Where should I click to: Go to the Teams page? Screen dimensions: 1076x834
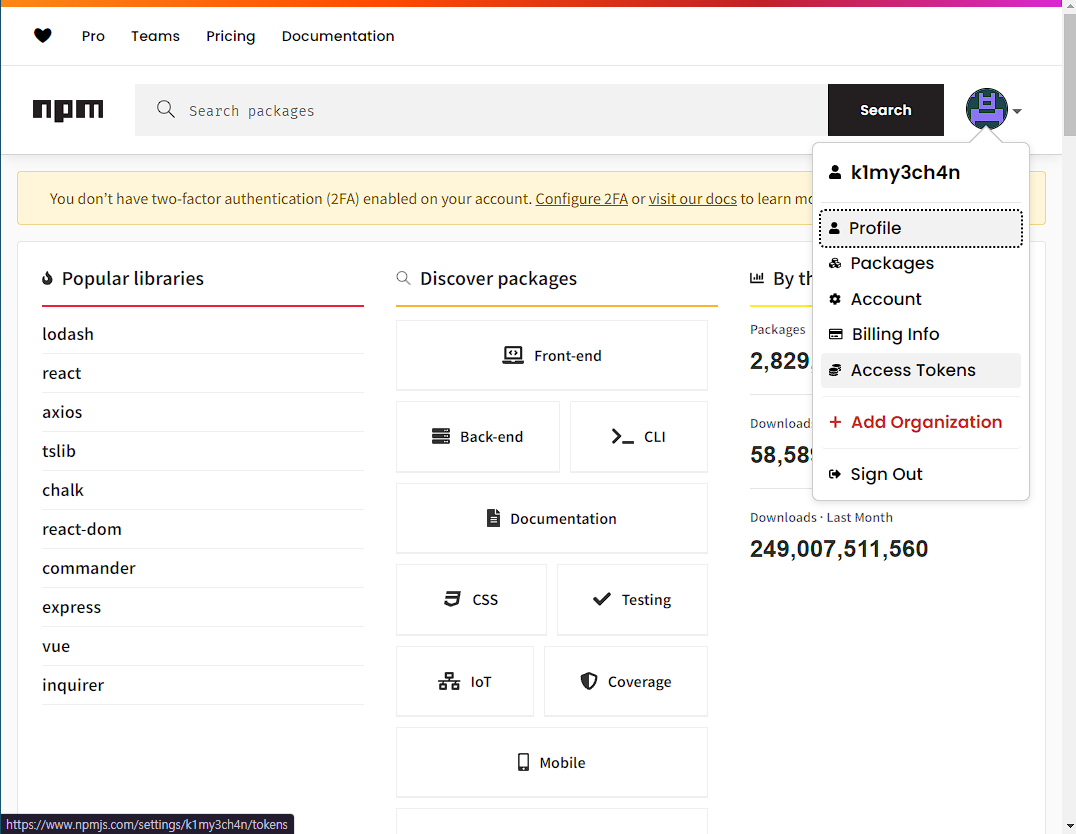tap(156, 36)
